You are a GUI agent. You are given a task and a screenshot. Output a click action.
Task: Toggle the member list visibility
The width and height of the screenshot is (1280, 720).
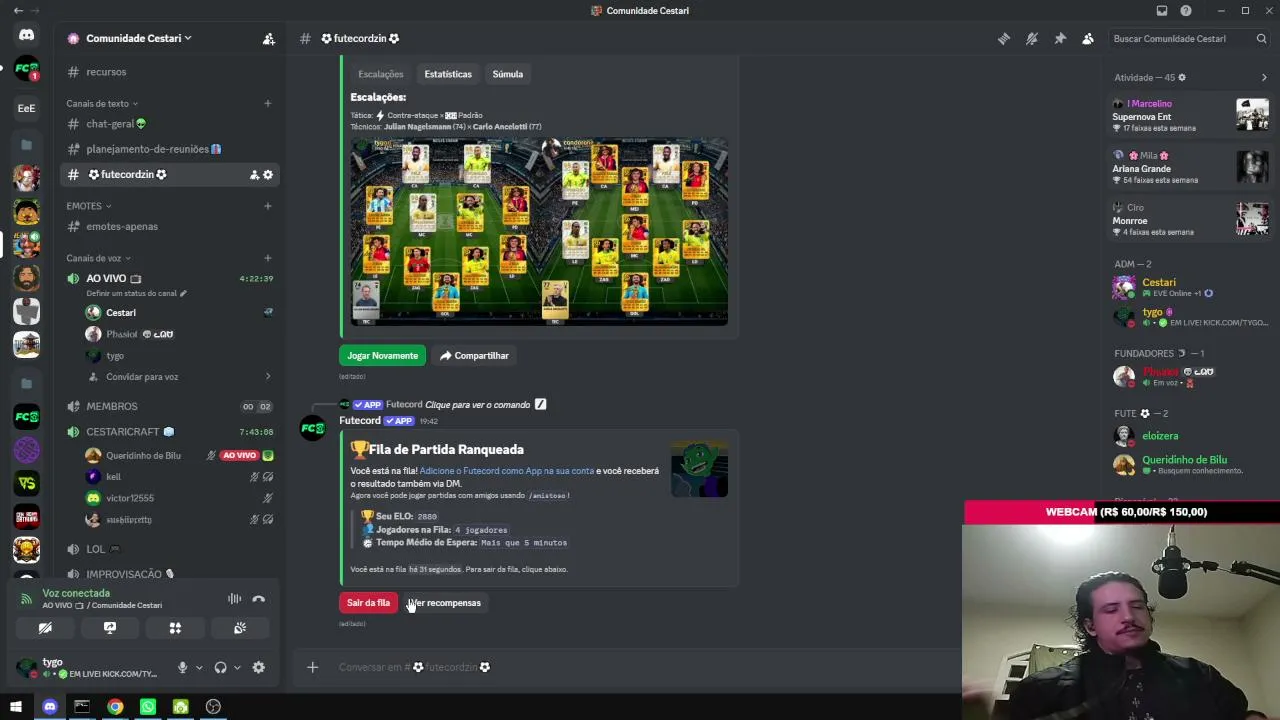pyautogui.click(x=1088, y=39)
